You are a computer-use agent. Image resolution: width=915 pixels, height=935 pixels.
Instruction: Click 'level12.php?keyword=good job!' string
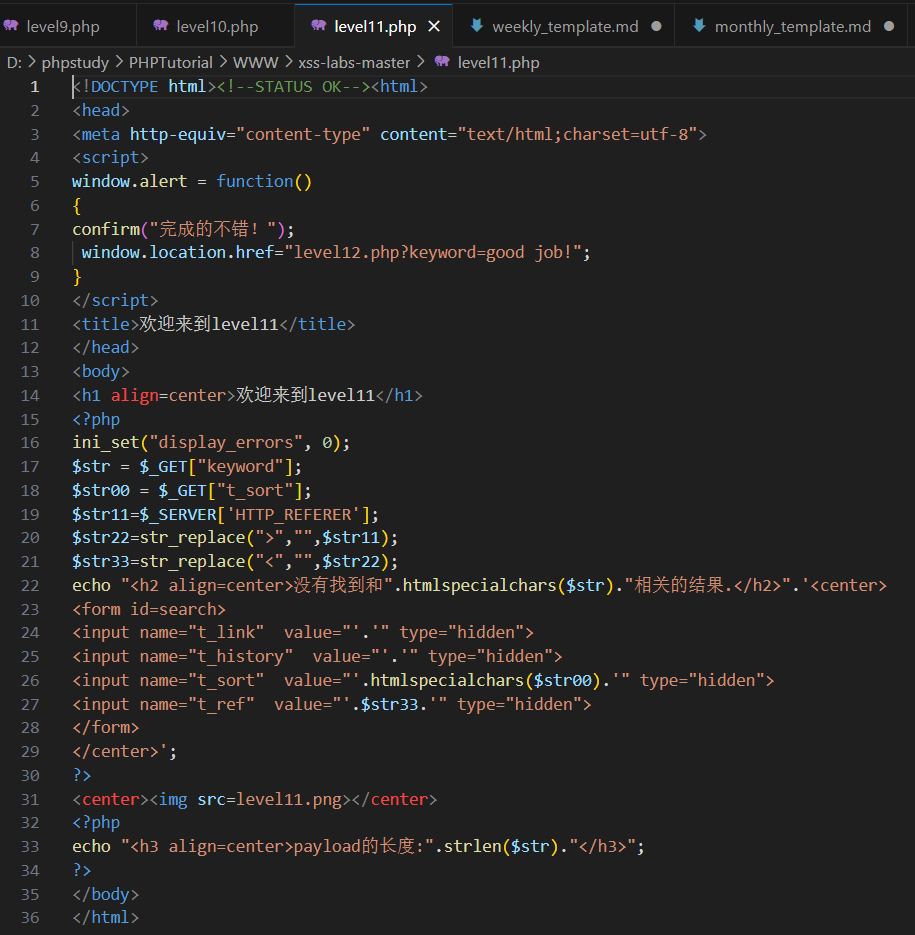432,252
